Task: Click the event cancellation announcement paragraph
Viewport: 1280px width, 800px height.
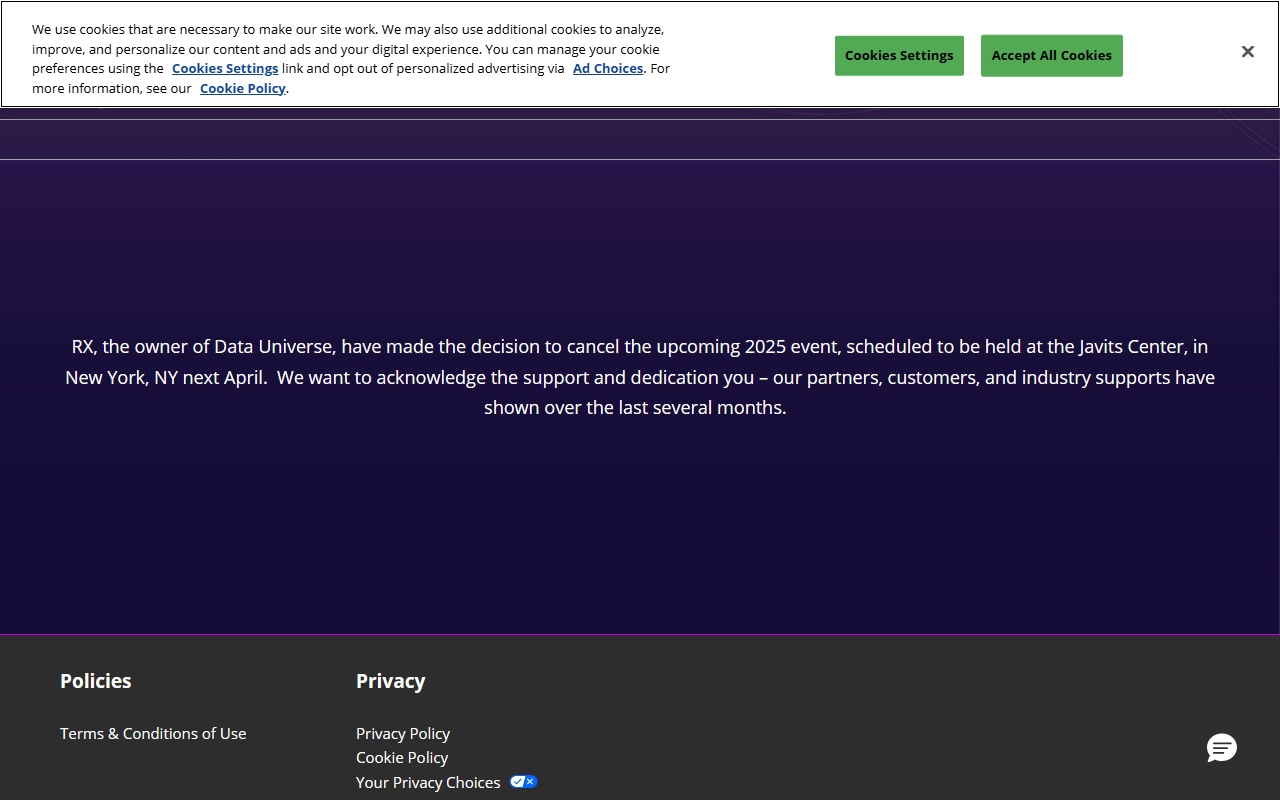Action: point(640,377)
